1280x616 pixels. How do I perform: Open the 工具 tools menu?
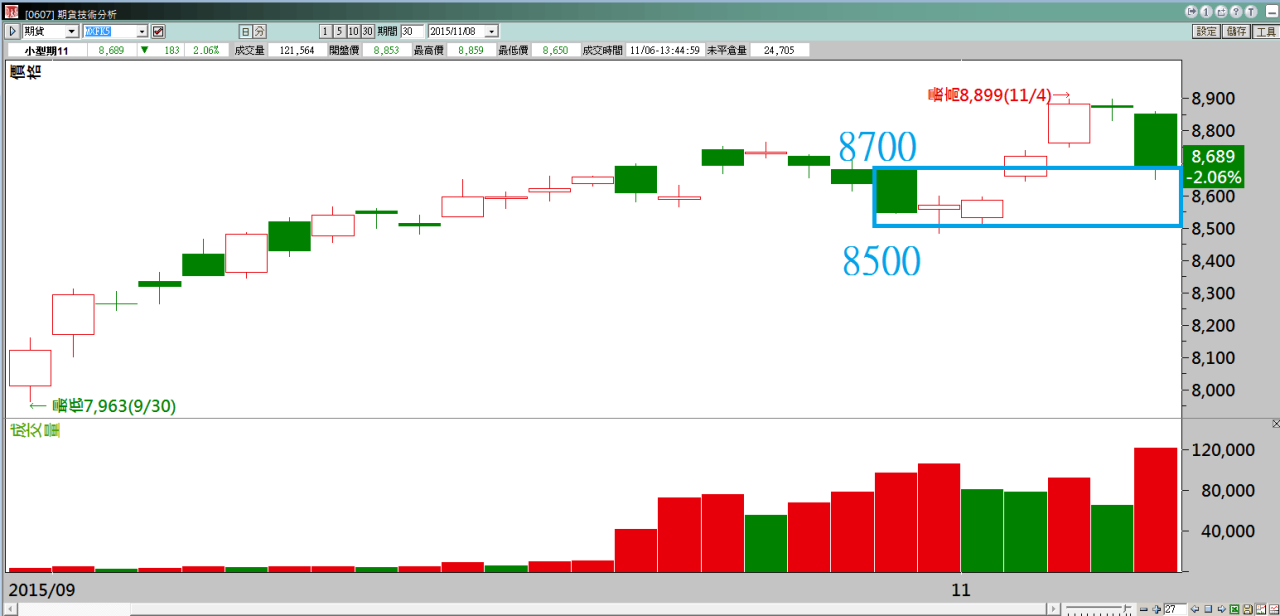1265,32
